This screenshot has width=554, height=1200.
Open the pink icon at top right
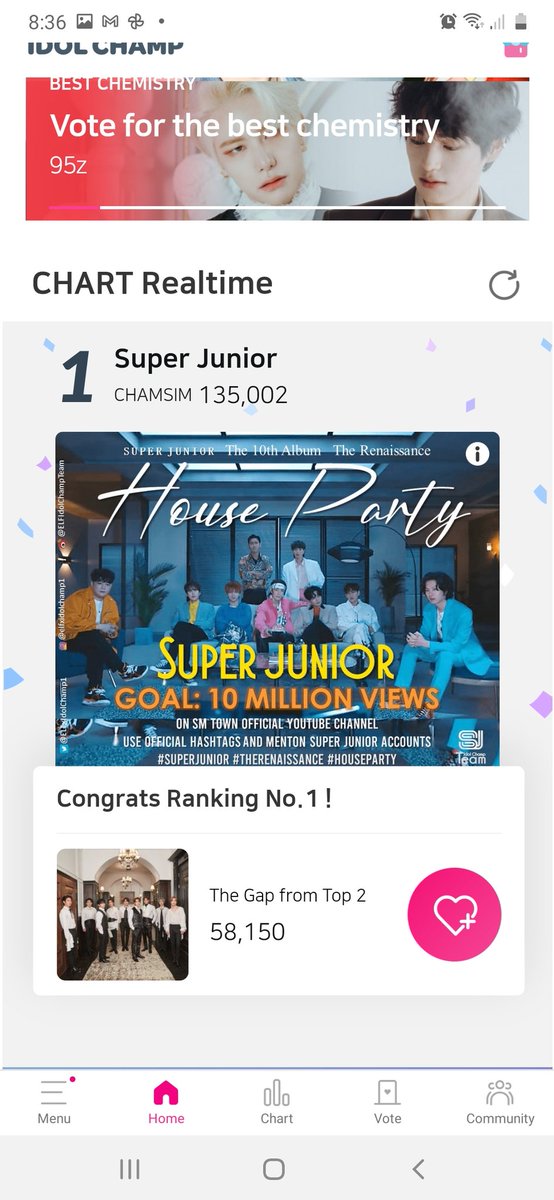click(516, 47)
